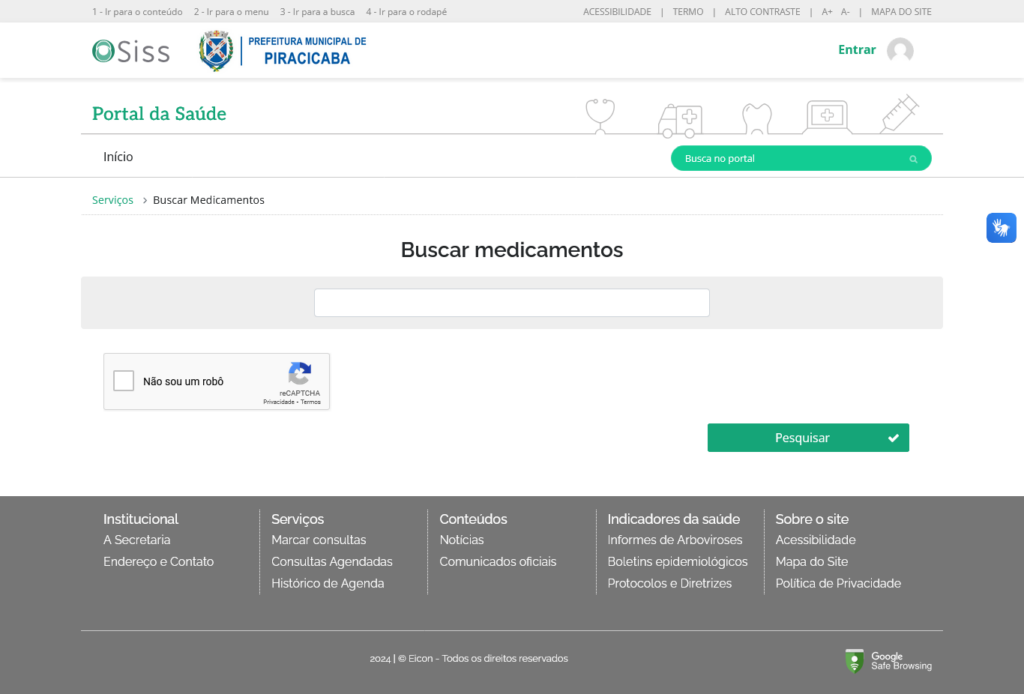Viewport: 1024px width, 694px height.
Task: Open the Início menu item
Action: [117, 156]
